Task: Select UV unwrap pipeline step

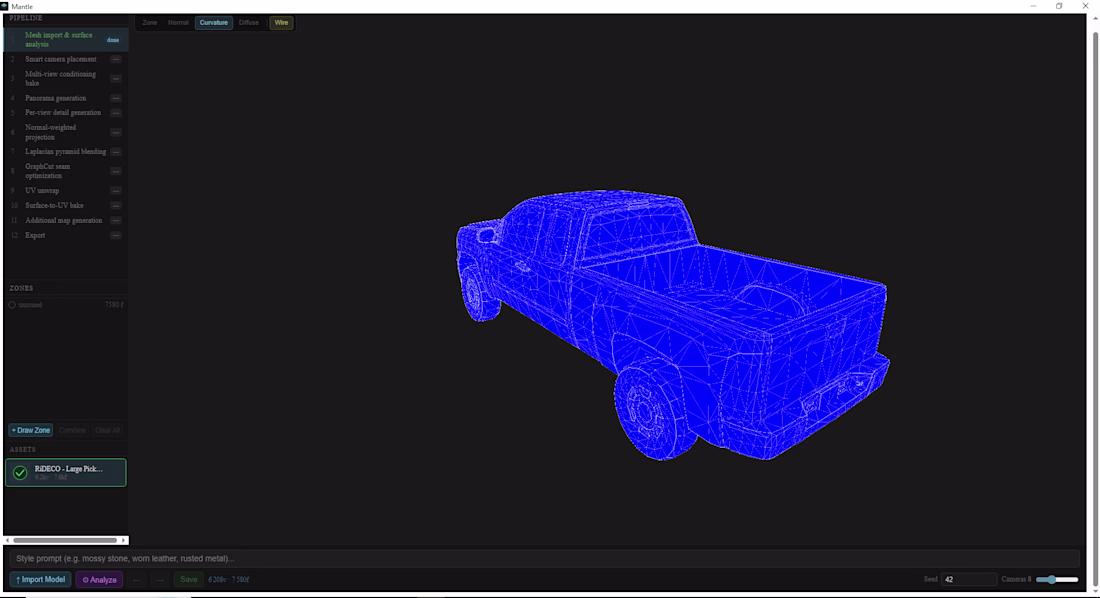Action: click(x=66, y=190)
